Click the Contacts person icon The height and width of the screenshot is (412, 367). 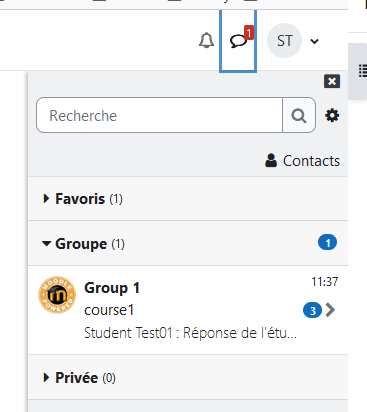(x=271, y=160)
